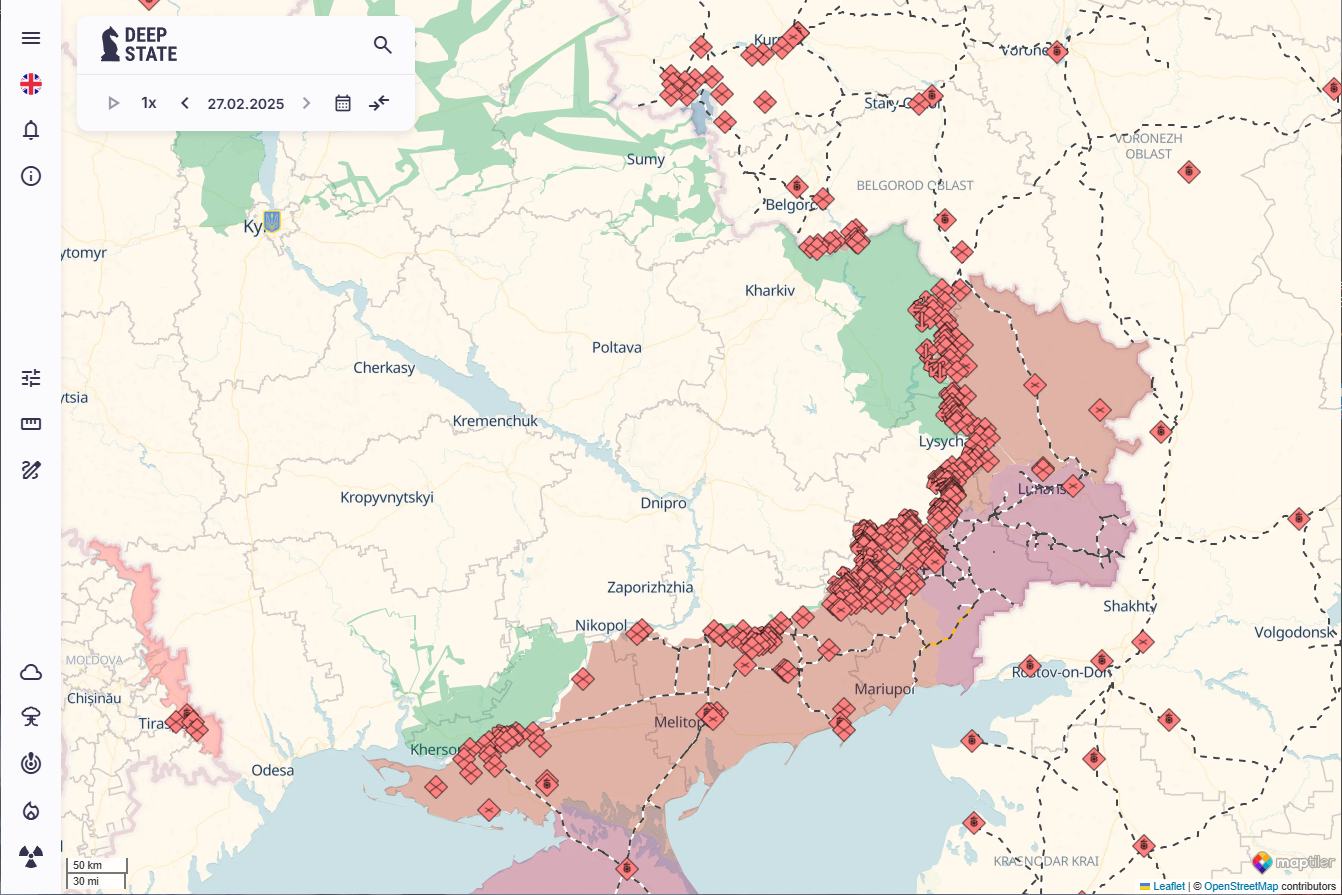1342x895 pixels.
Task: Change the 1x playback speed
Action: [x=149, y=103]
